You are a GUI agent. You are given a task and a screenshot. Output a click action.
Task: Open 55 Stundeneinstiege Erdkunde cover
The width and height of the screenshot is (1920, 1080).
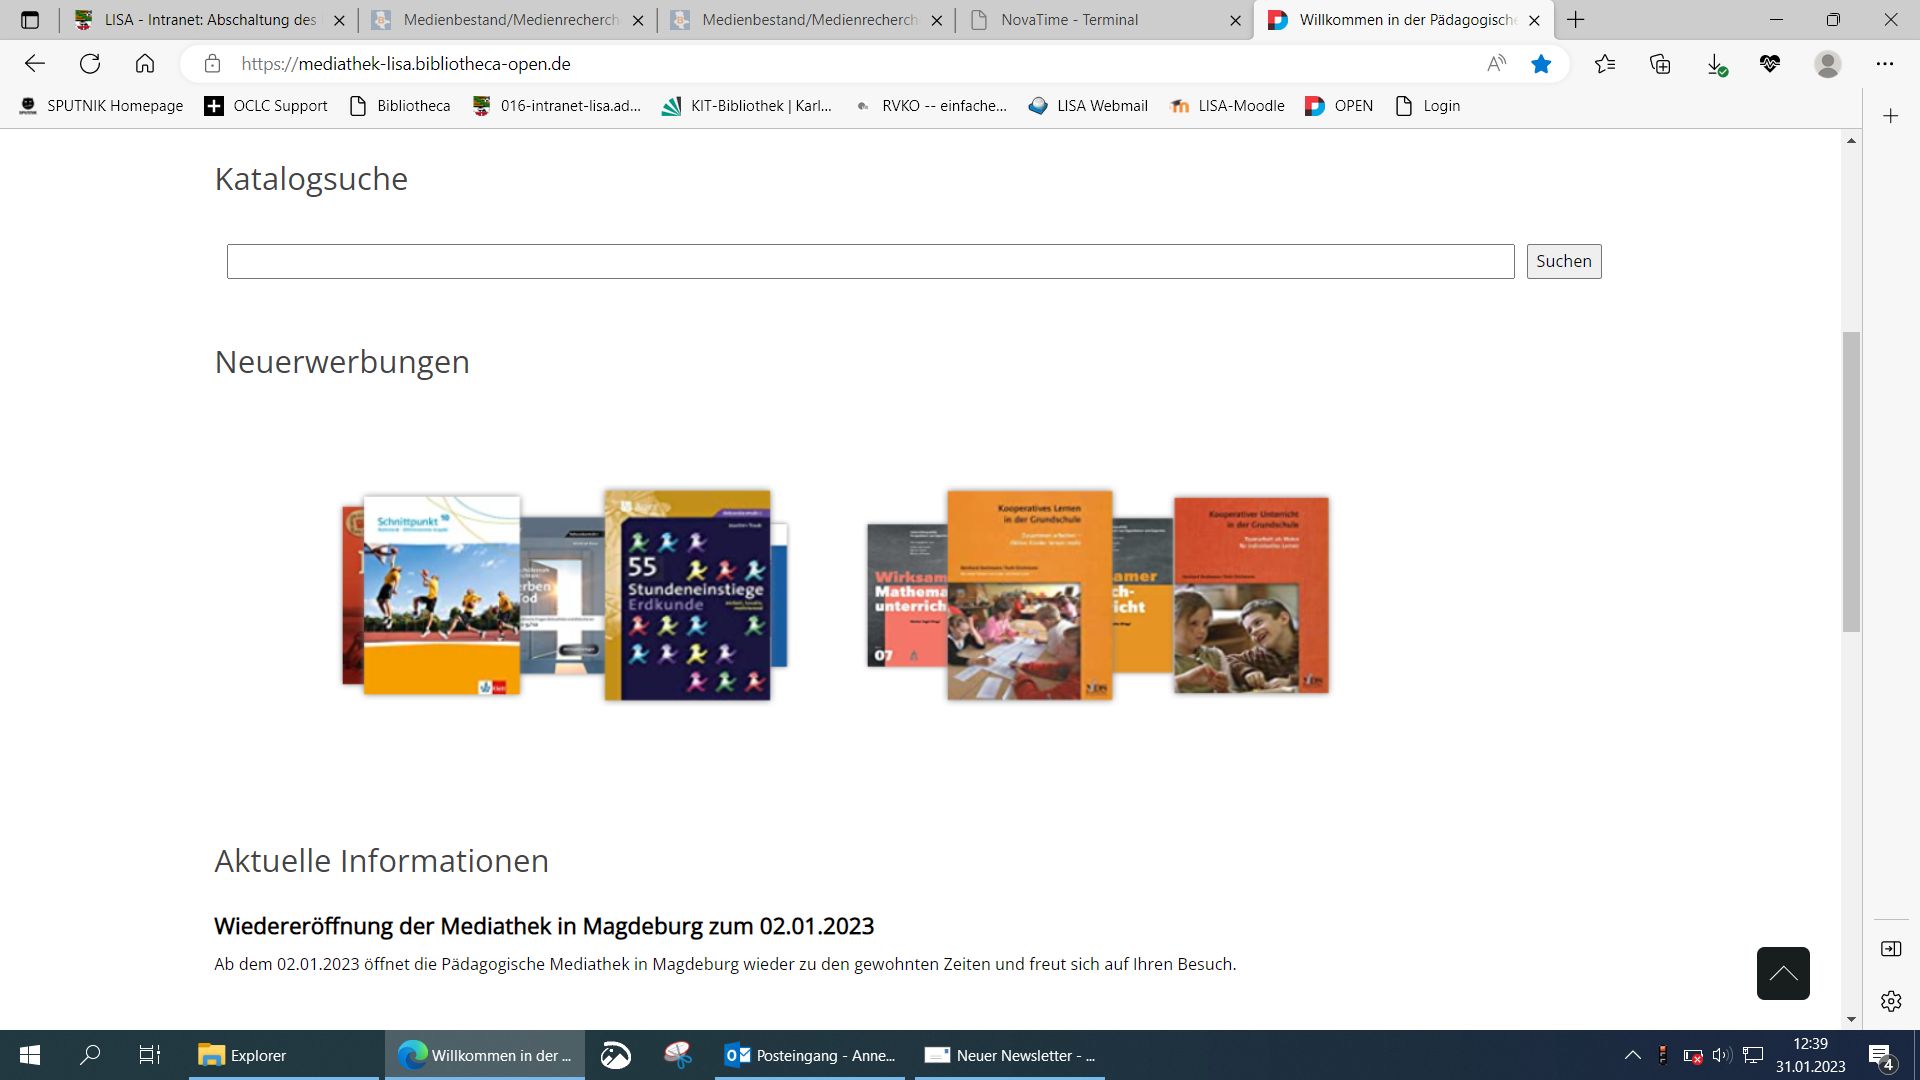click(x=688, y=595)
